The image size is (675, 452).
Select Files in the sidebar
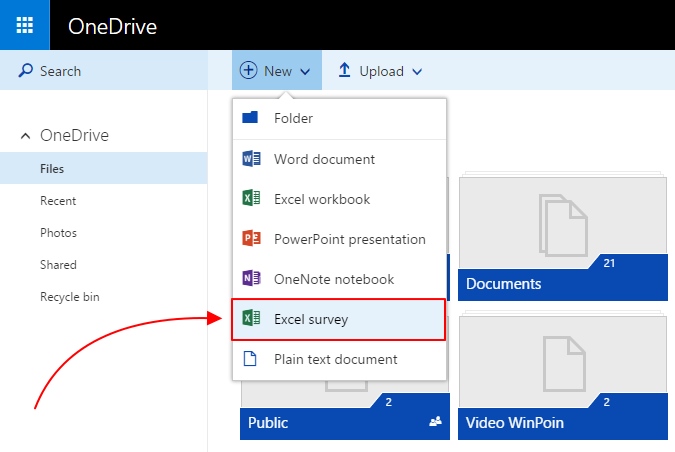click(103, 168)
